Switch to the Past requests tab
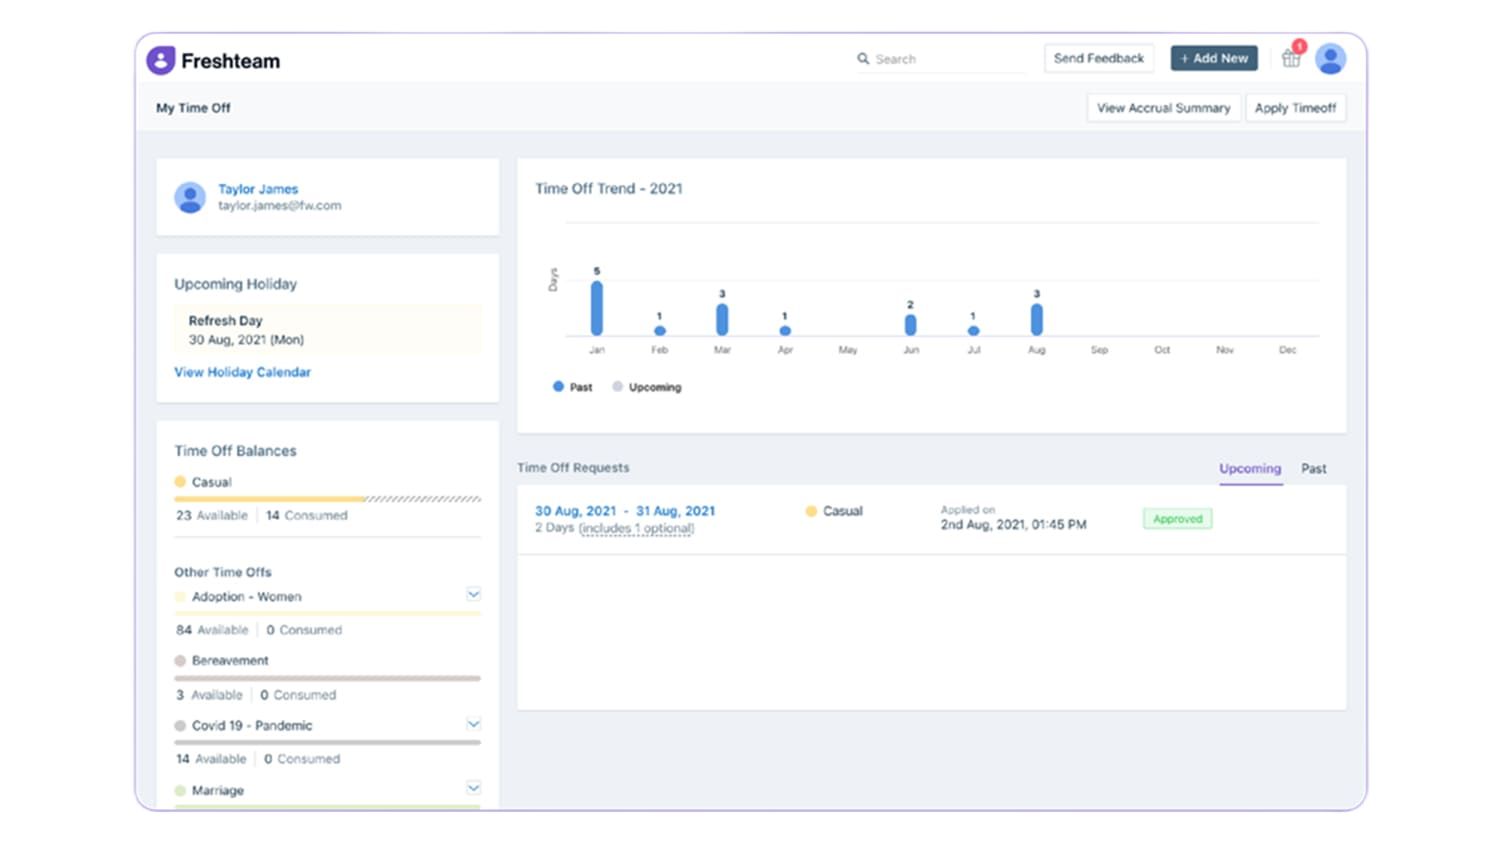The height and width of the screenshot is (844, 1500). [1313, 468]
